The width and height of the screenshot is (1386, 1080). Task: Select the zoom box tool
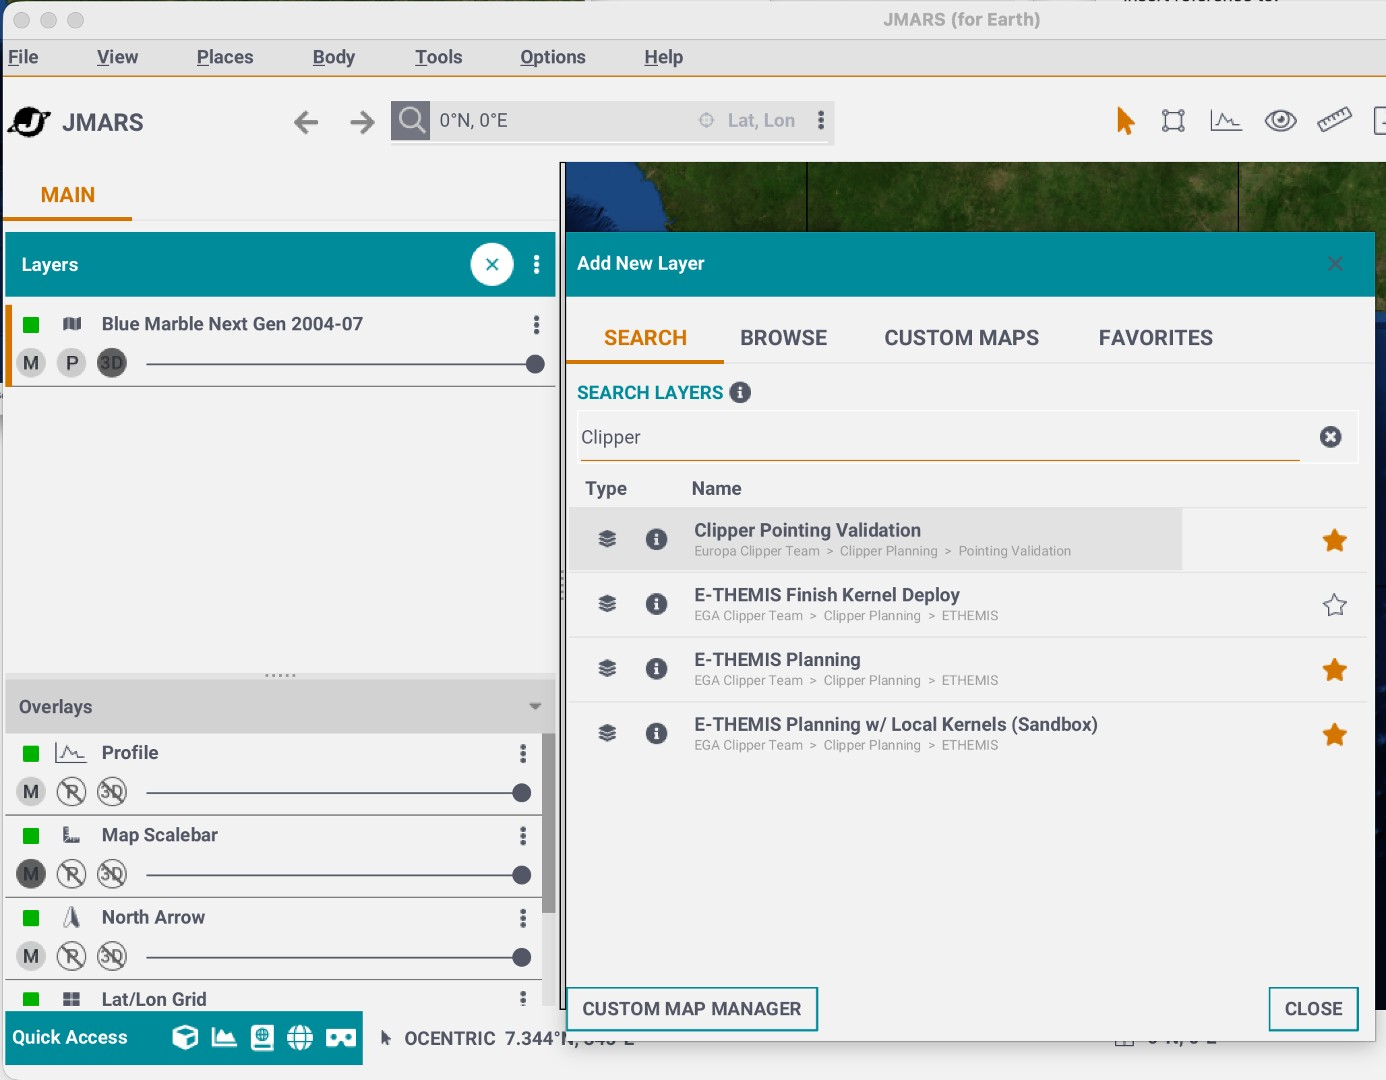tap(1173, 121)
